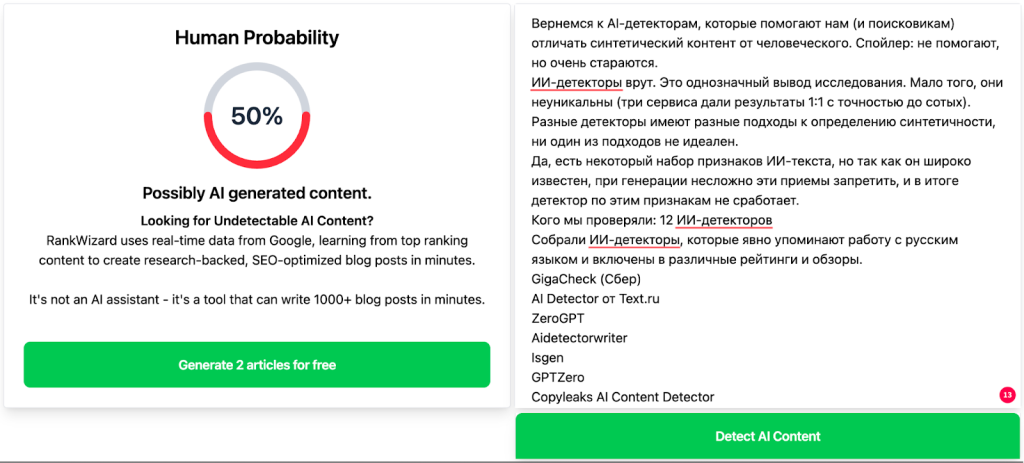The width and height of the screenshot is (1024, 463).
Task: Click the red 13 counter badge
Action: point(1007,395)
